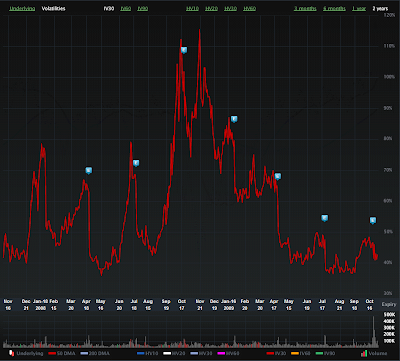Click the HV60 magenta legend swatch
This screenshot has height=361, width=400.
(x=220, y=353)
